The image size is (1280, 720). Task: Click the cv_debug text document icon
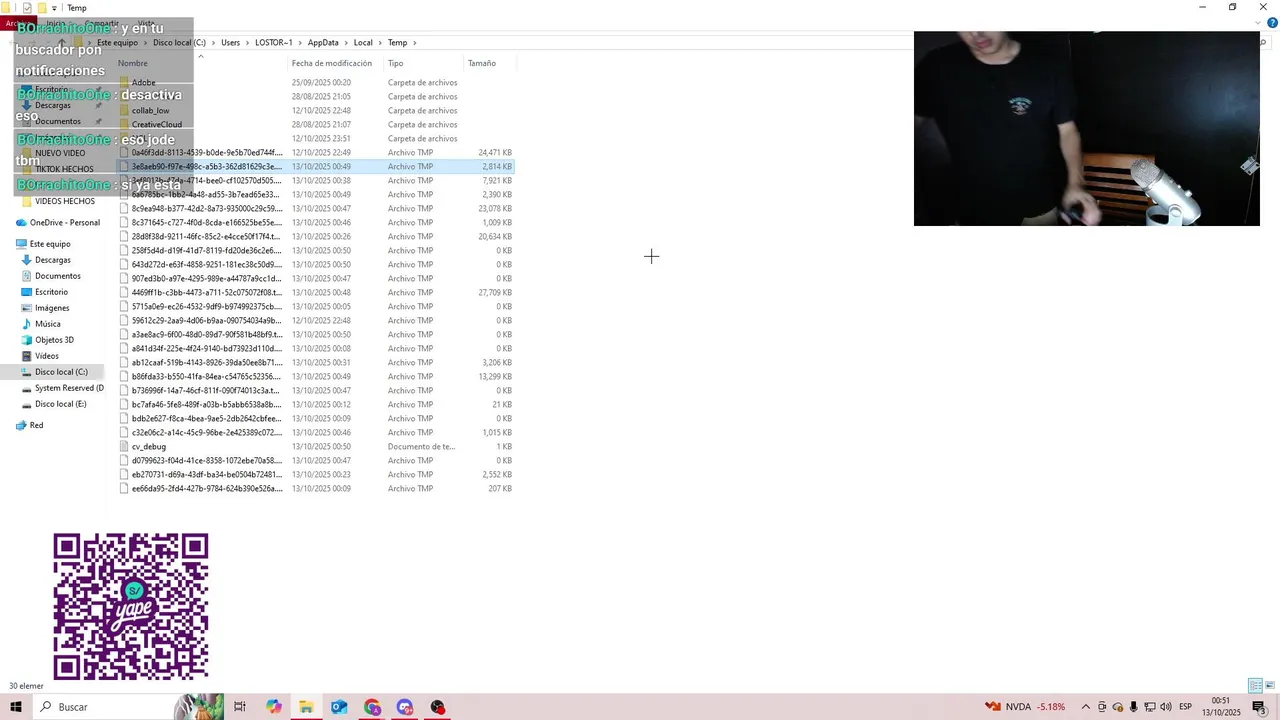point(124,446)
